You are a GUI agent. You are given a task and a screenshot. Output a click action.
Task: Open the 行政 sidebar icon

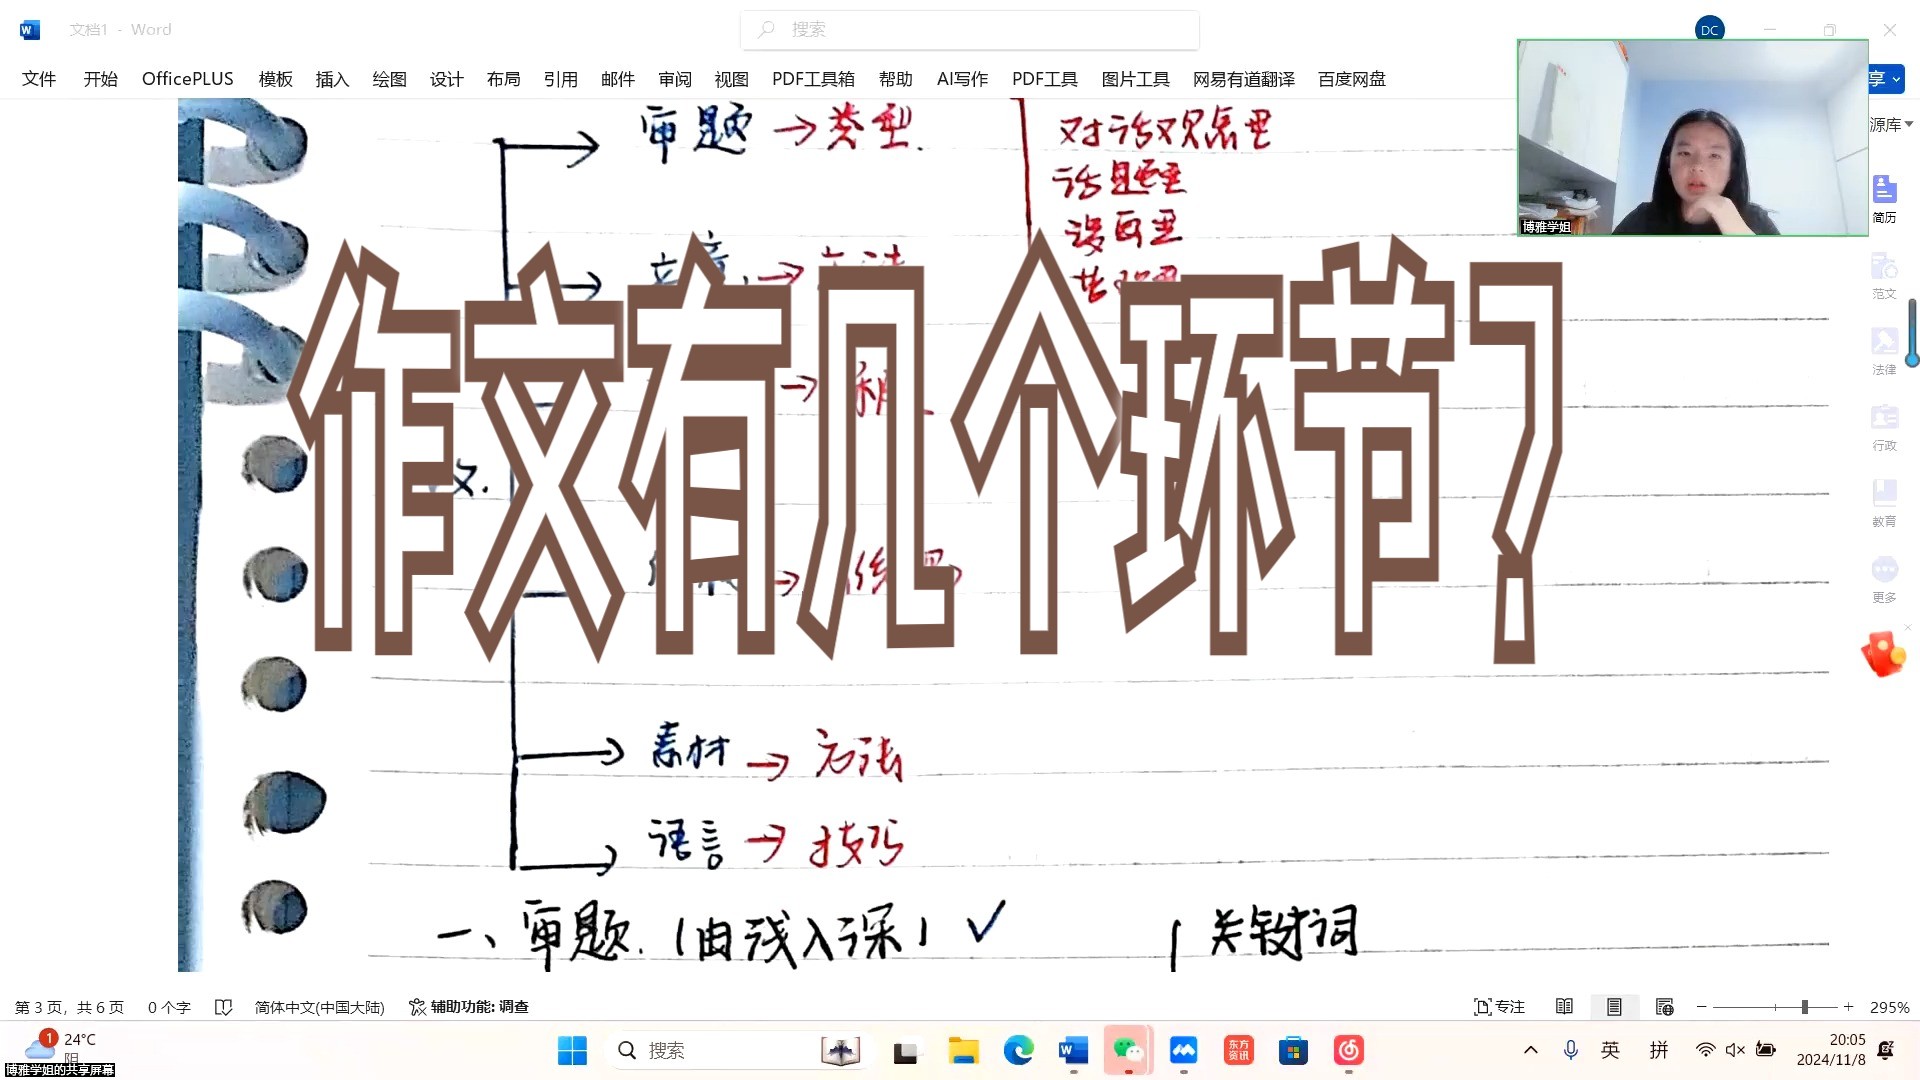pyautogui.click(x=1884, y=428)
